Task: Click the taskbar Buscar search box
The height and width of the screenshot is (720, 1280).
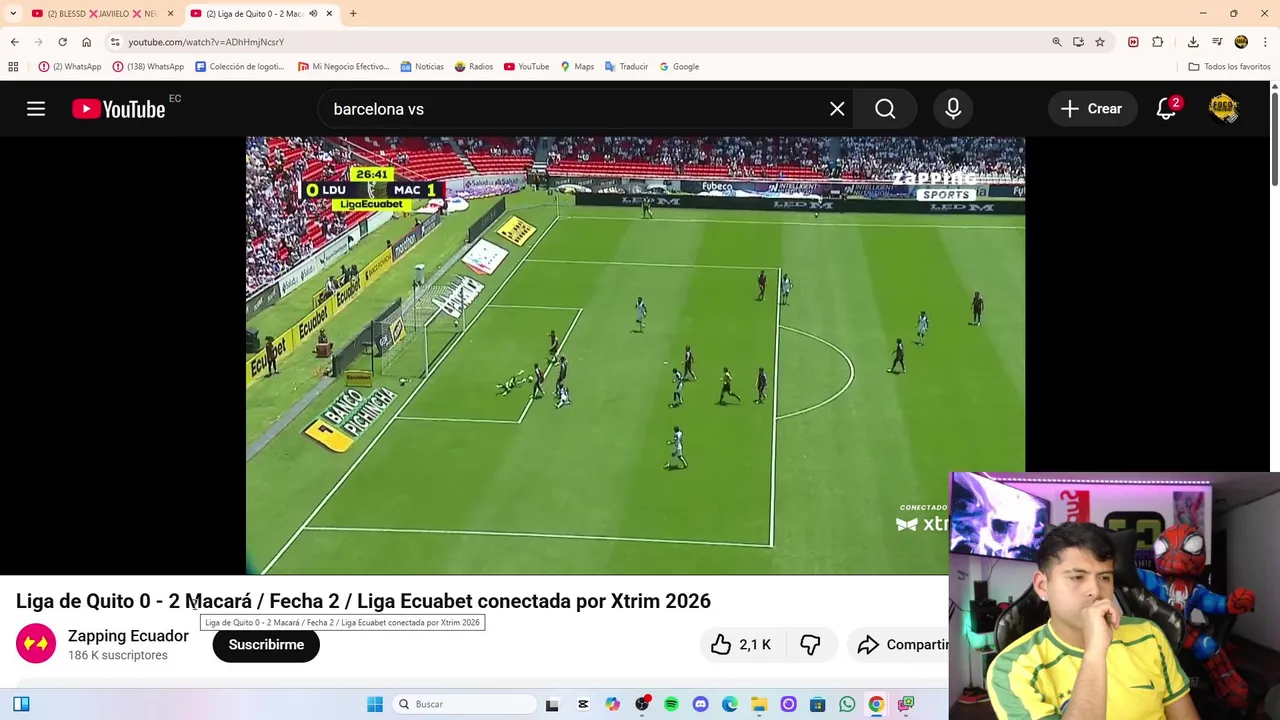Action: point(464,704)
